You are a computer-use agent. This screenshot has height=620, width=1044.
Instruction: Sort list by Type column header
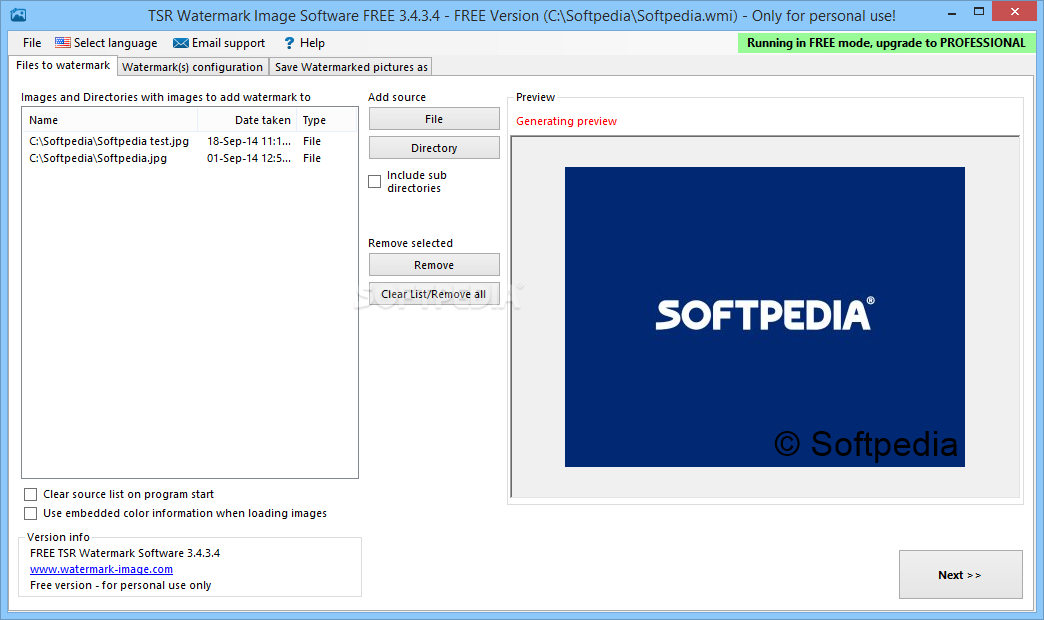[x=326, y=120]
